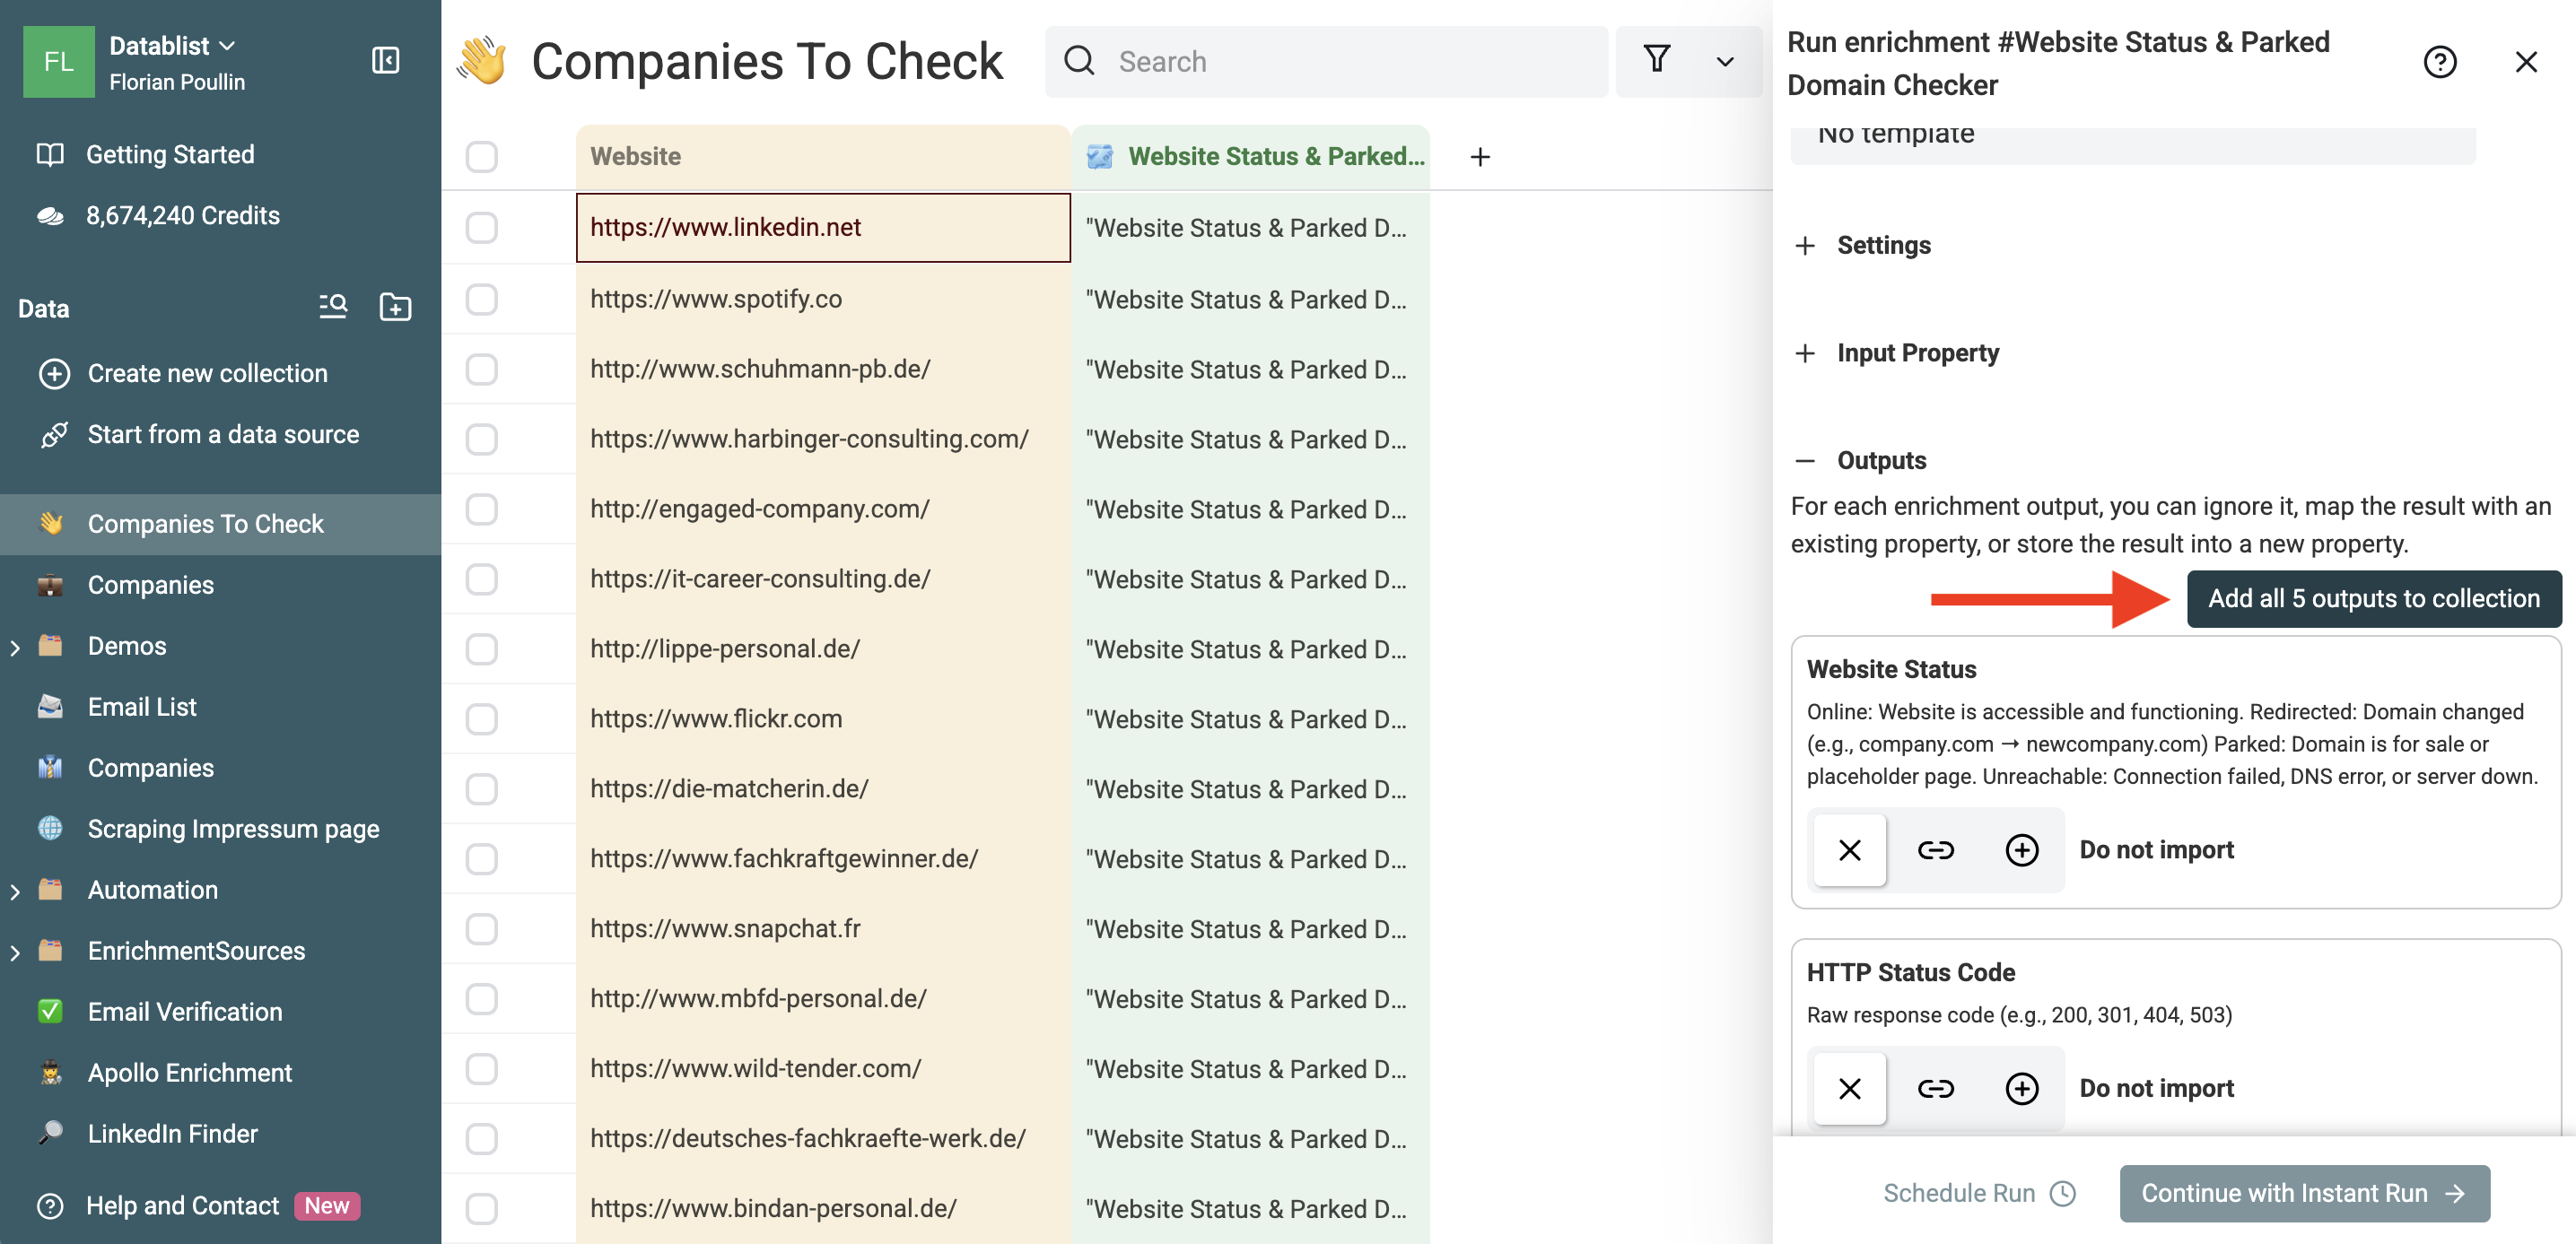This screenshot has height=1244, width=2576.
Task: Click the filter funnel icon
Action: coord(1656,60)
